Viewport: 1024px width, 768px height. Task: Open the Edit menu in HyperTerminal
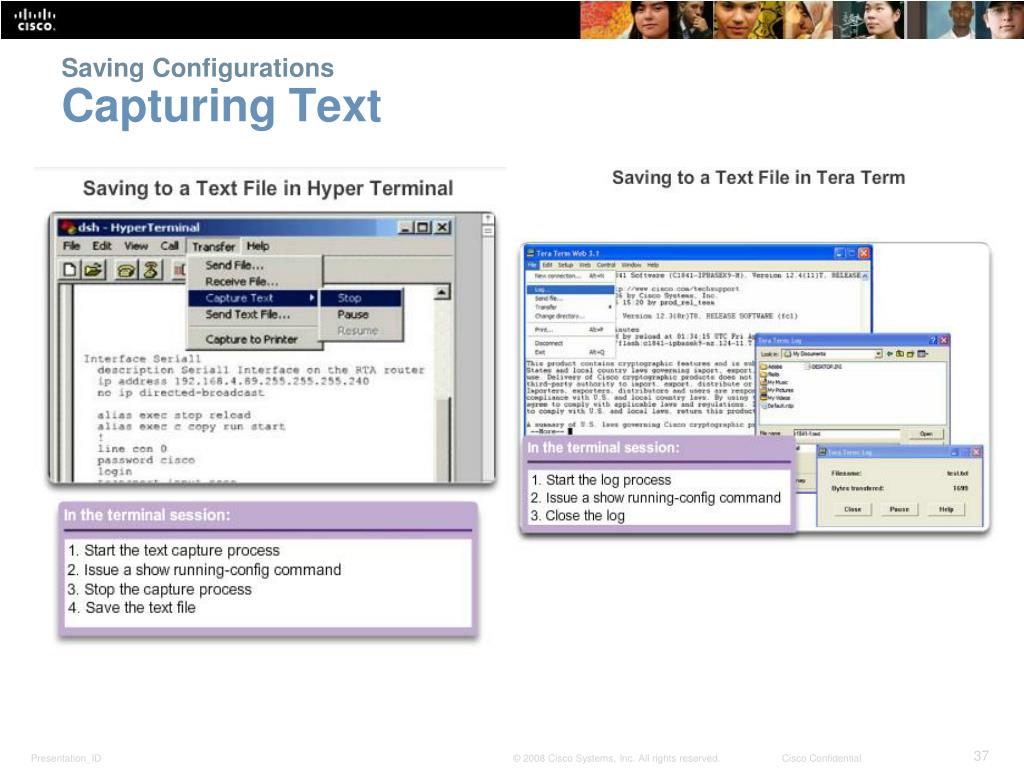tap(101, 246)
